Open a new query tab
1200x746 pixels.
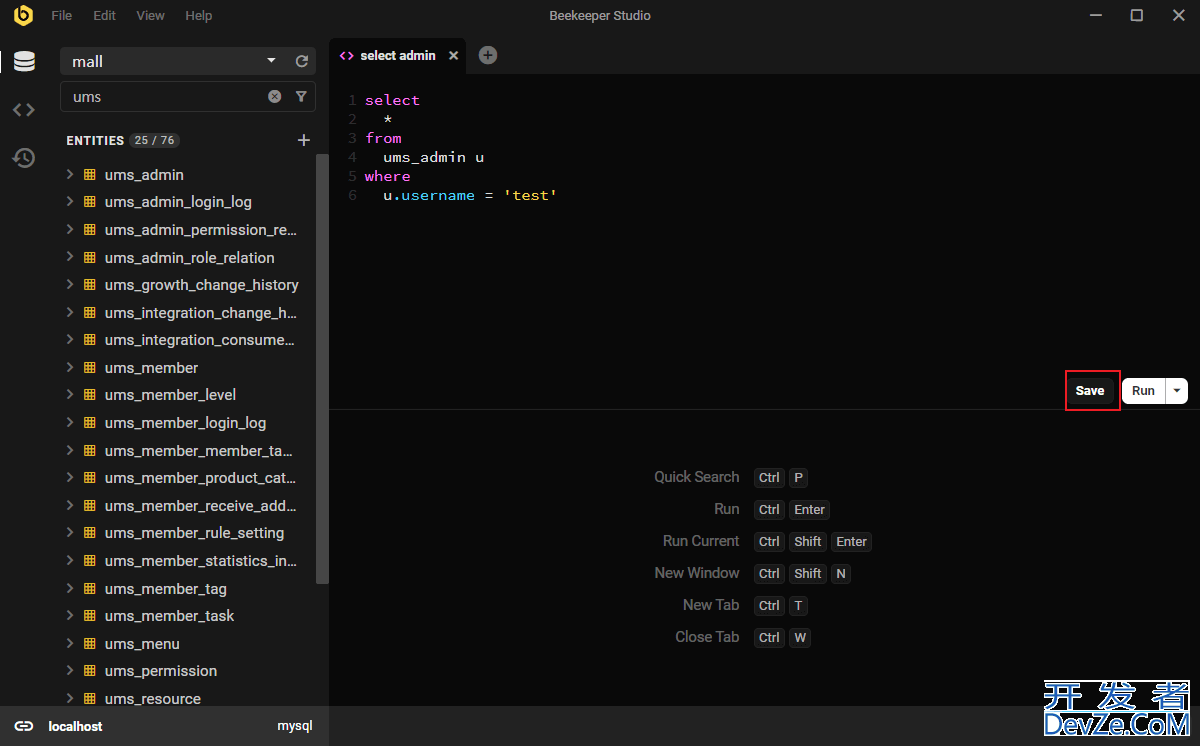click(488, 55)
